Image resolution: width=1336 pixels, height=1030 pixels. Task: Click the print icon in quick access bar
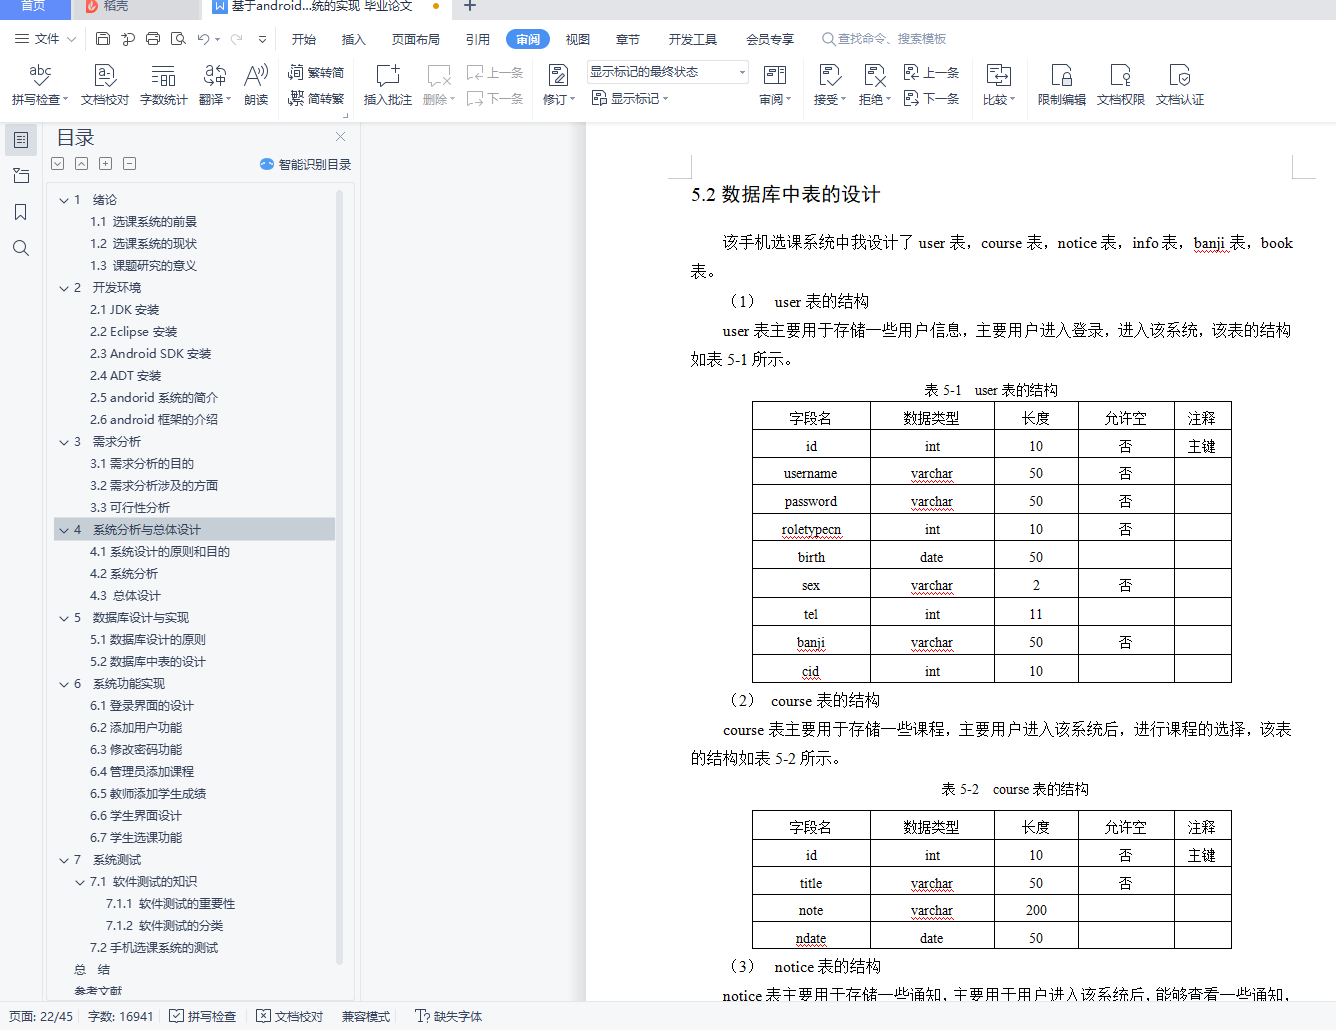pos(153,39)
